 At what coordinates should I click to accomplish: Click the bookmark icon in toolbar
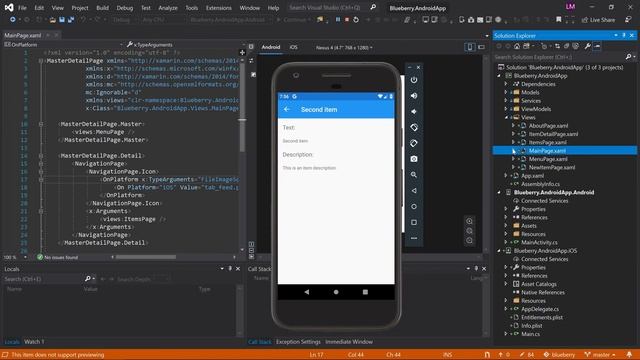coord(558,20)
